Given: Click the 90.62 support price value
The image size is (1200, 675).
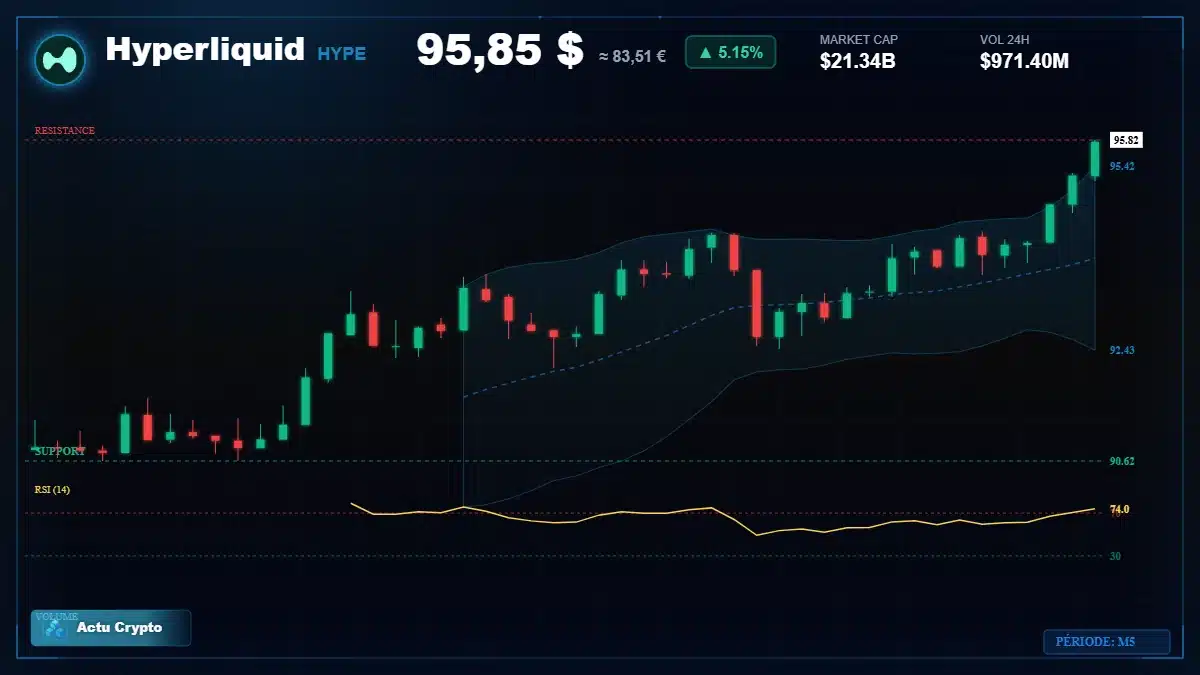Looking at the screenshot, I should pyautogui.click(x=1122, y=461).
